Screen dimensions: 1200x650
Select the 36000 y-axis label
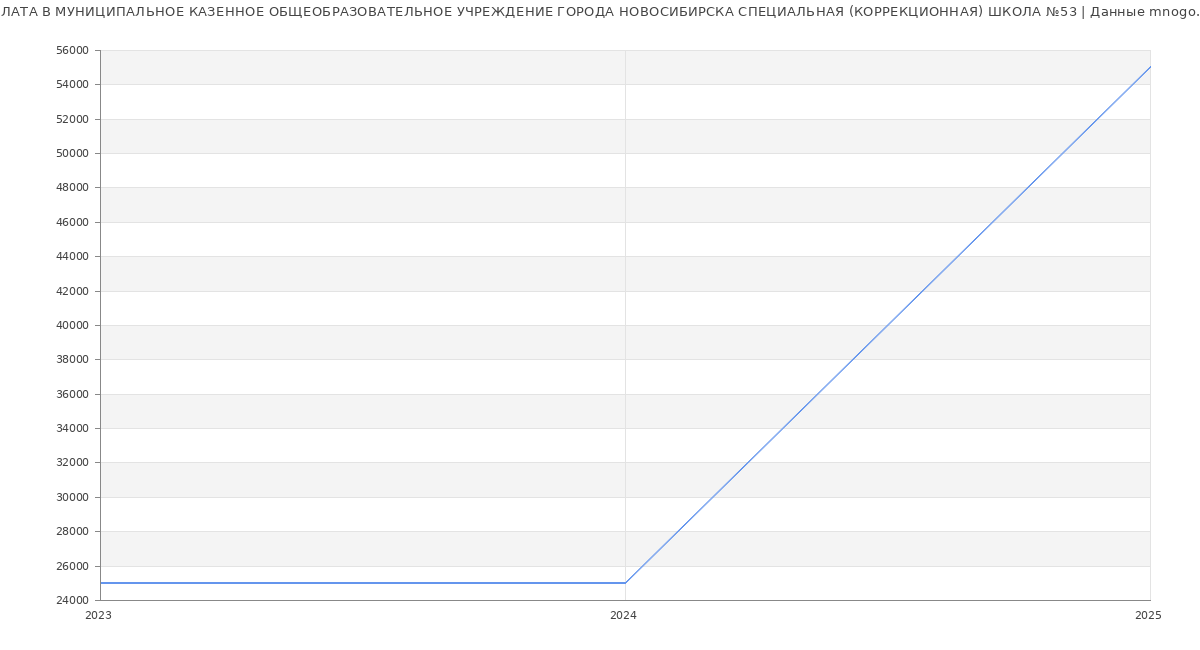(x=74, y=394)
